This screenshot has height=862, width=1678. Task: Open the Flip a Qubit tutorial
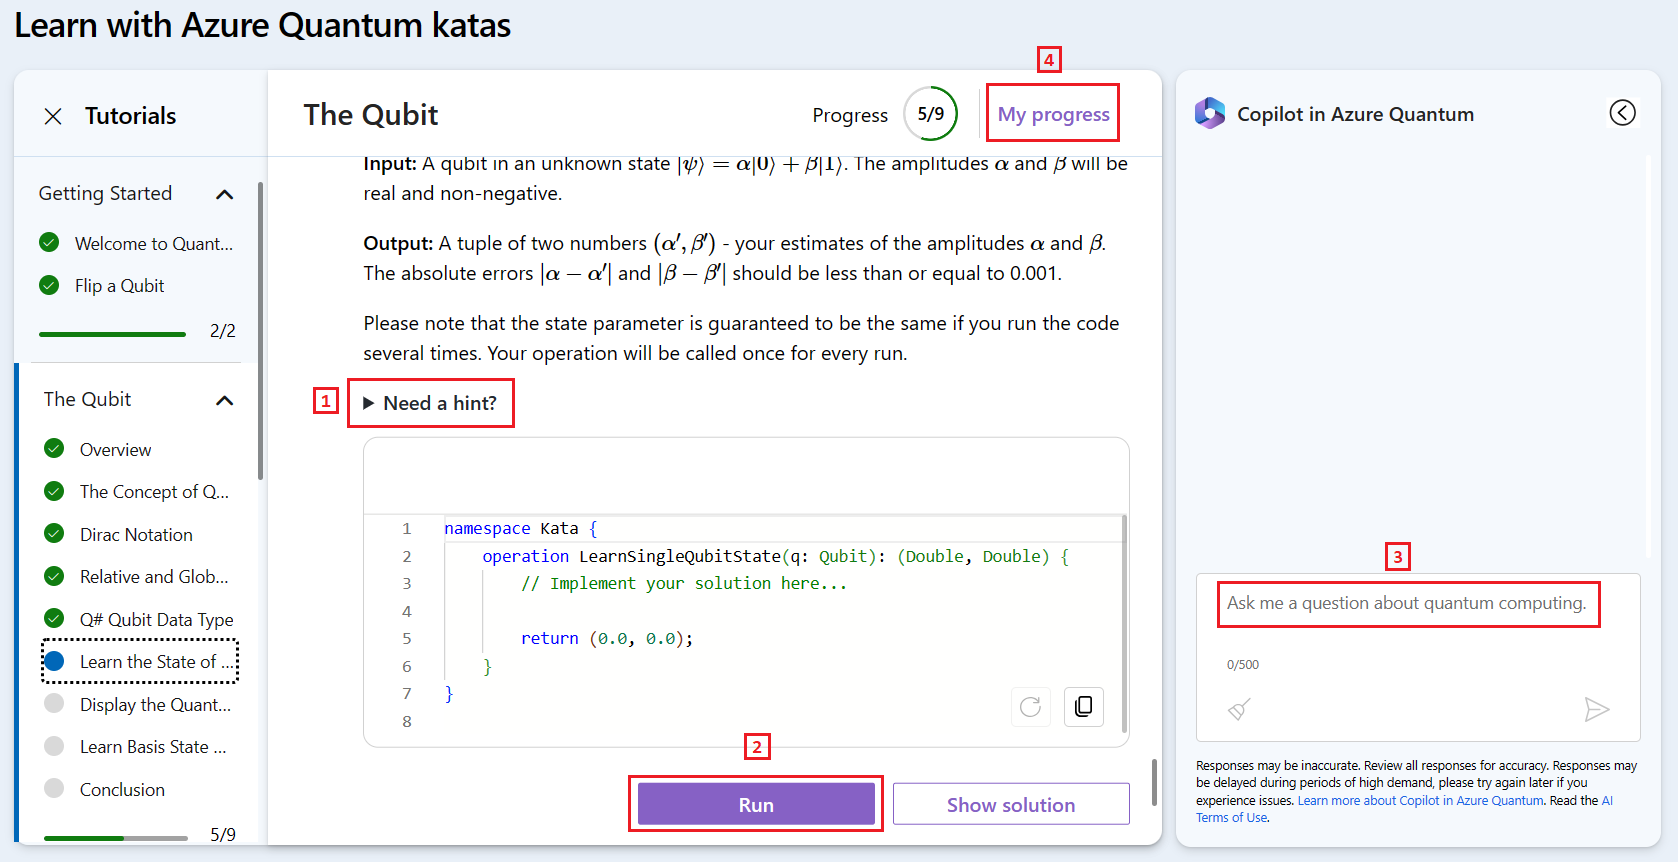click(119, 286)
